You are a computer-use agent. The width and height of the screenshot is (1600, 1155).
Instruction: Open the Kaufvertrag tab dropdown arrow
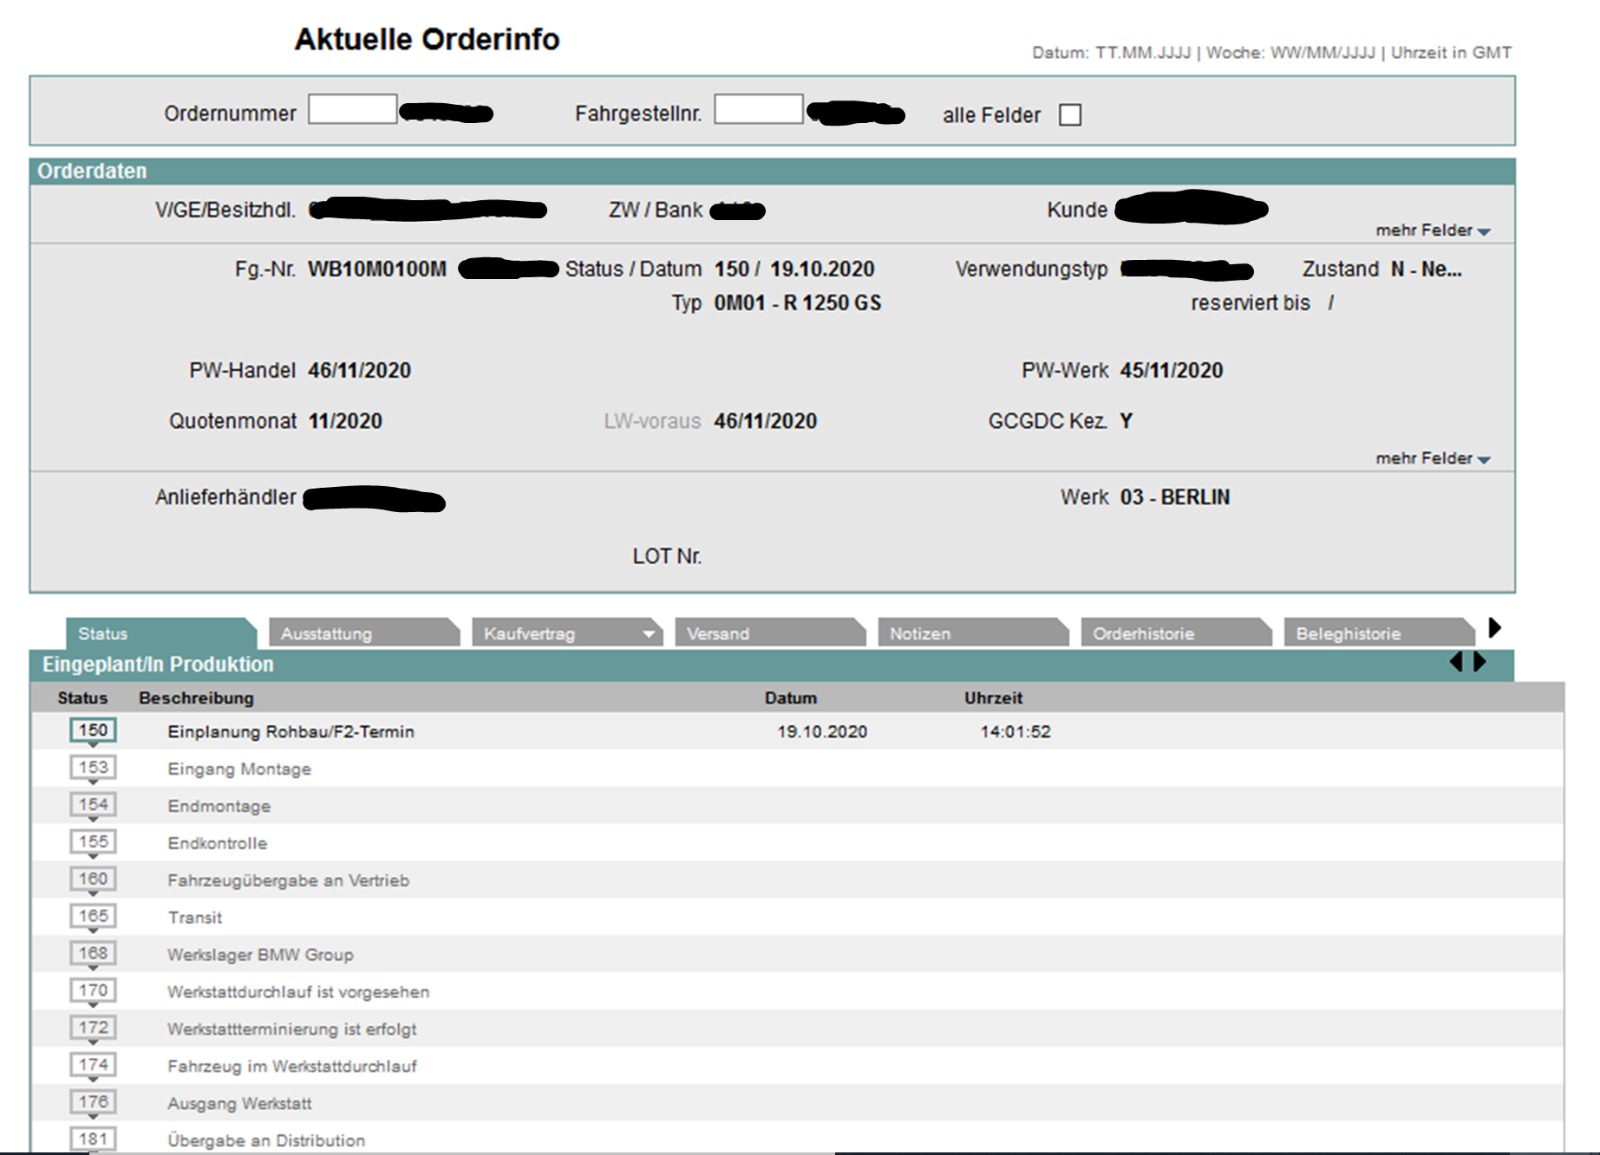[x=648, y=634]
